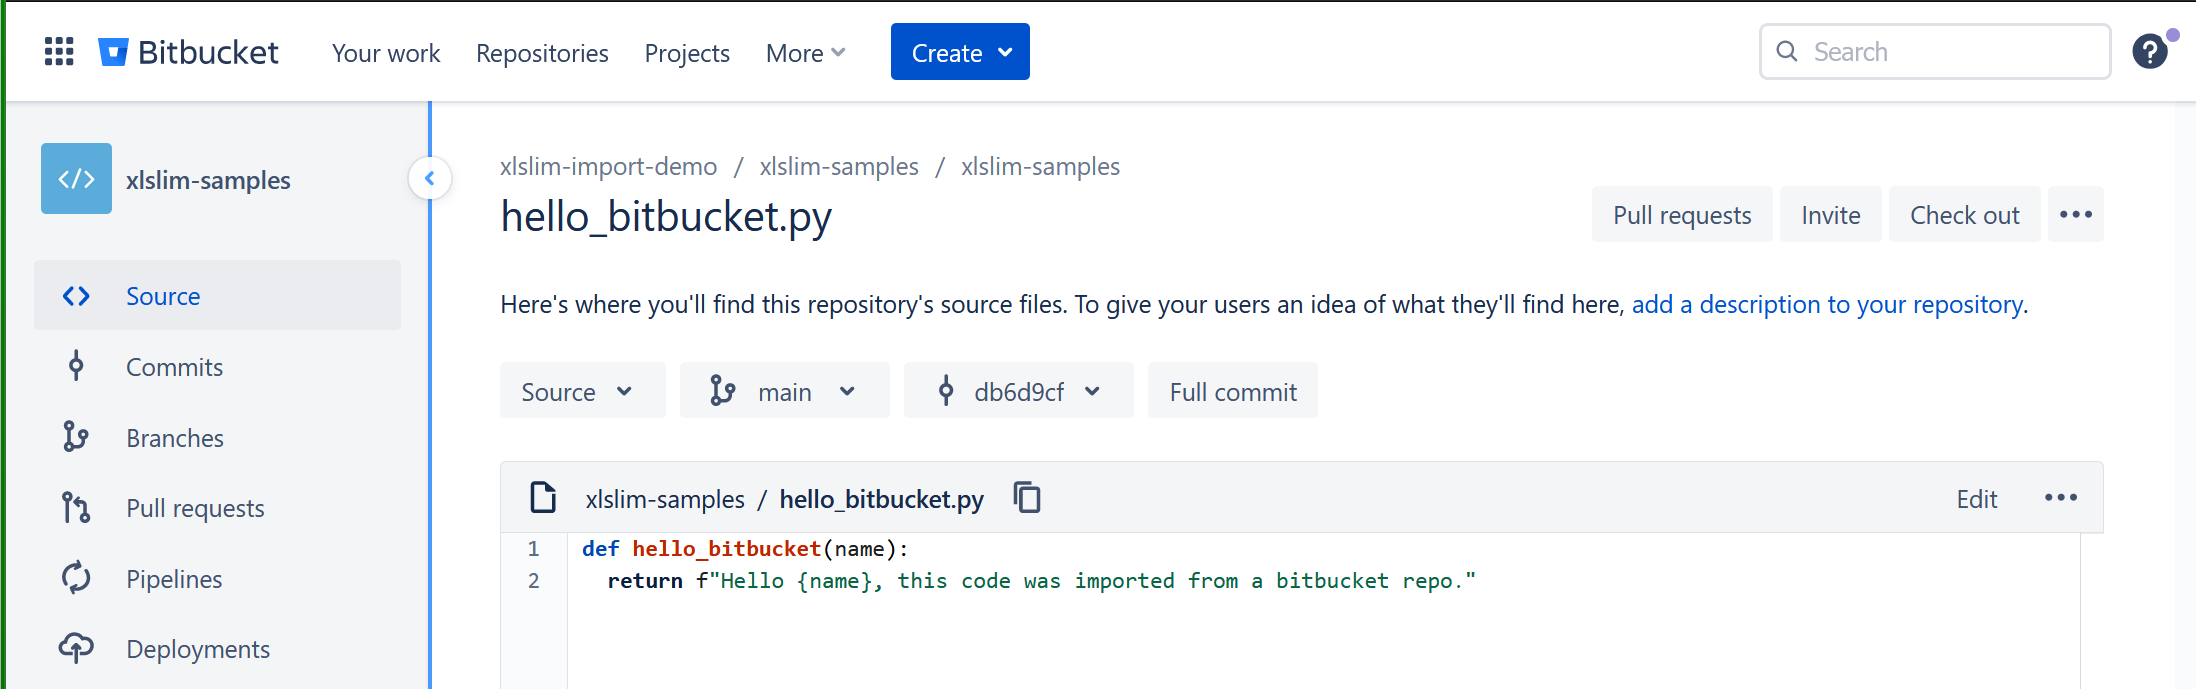
Task: Open repository actions three-dot menu
Action: [2075, 214]
